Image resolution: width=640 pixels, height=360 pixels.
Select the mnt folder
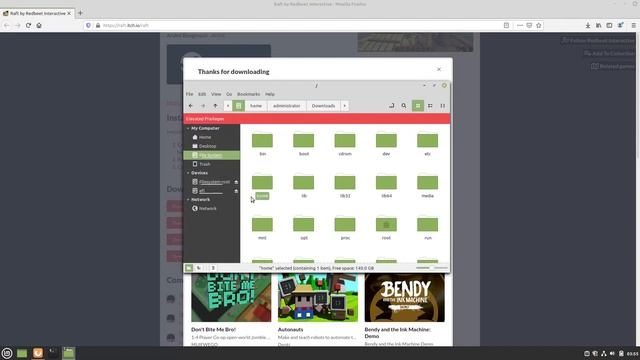click(262, 228)
